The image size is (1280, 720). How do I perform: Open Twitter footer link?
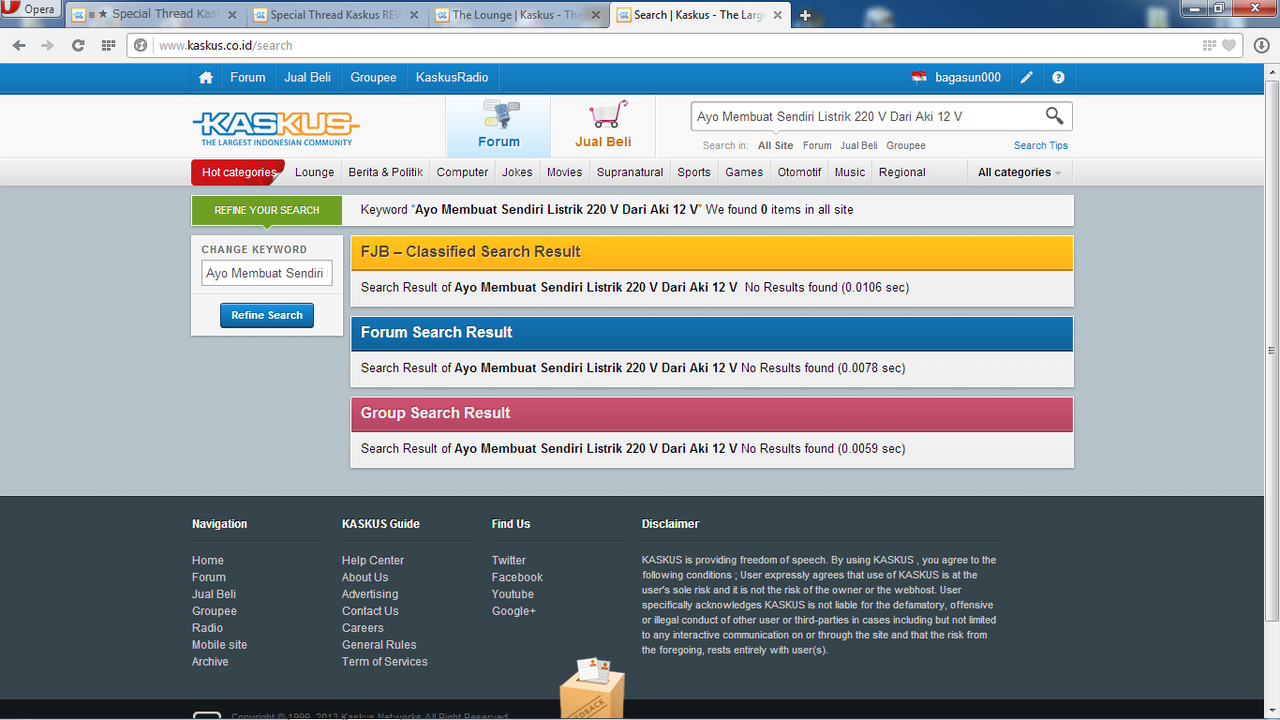(509, 561)
